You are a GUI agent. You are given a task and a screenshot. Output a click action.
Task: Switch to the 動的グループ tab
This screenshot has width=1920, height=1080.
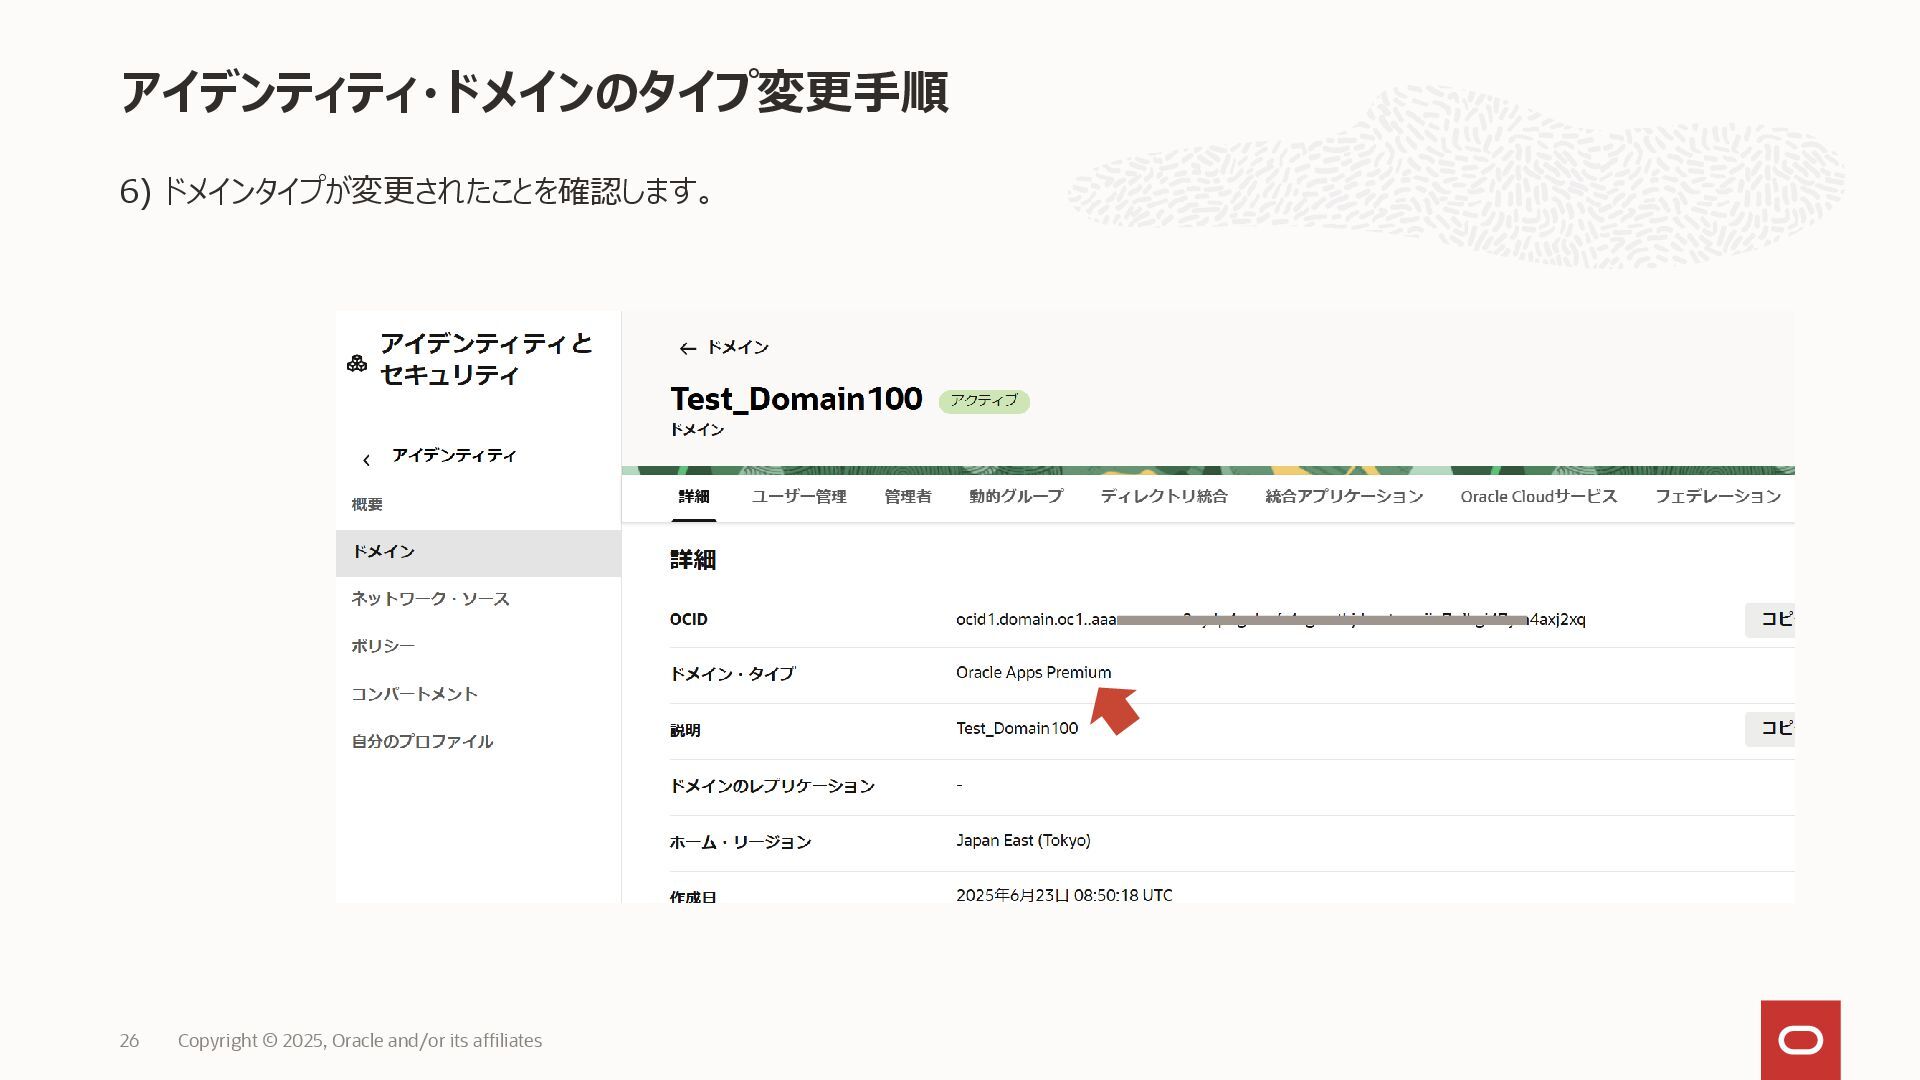pyautogui.click(x=1016, y=496)
